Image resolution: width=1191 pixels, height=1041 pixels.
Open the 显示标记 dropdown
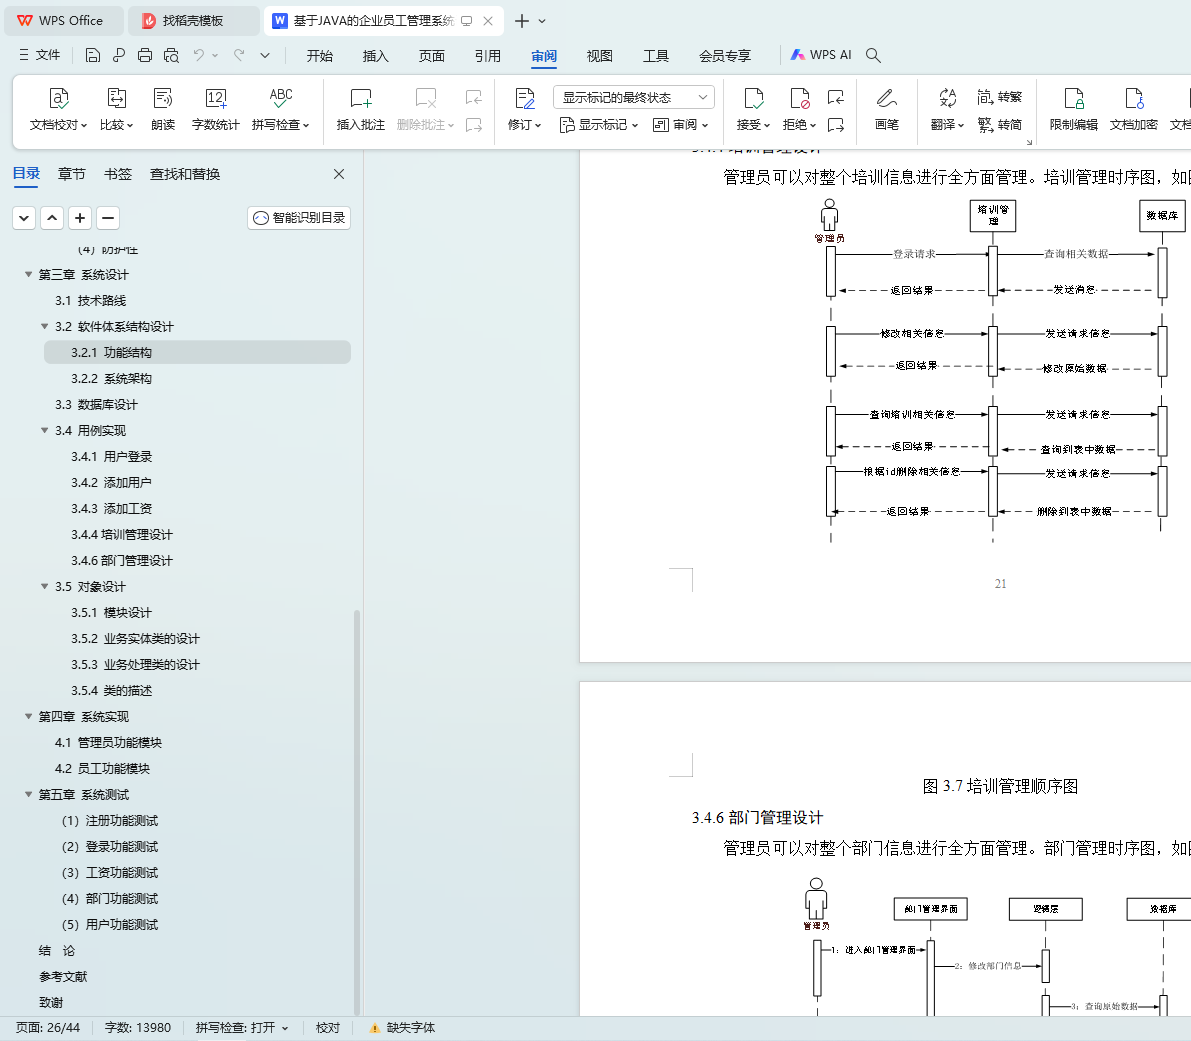coord(599,125)
